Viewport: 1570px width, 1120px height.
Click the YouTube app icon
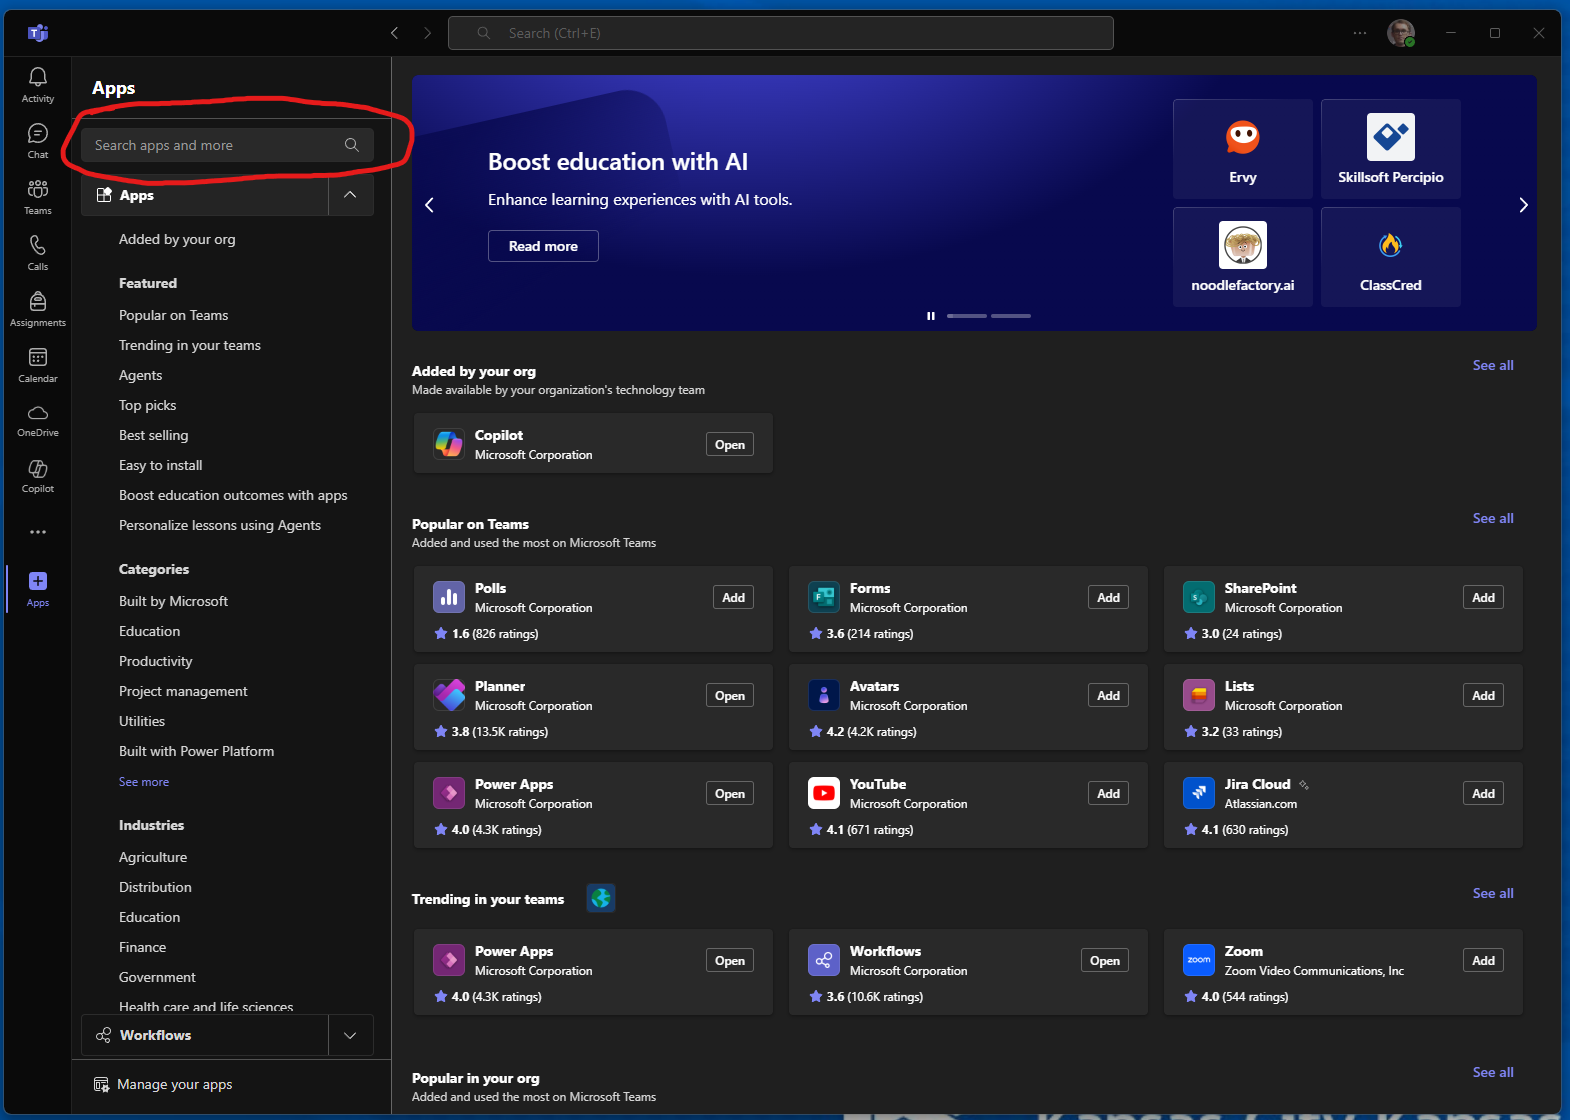[x=824, y=793]
